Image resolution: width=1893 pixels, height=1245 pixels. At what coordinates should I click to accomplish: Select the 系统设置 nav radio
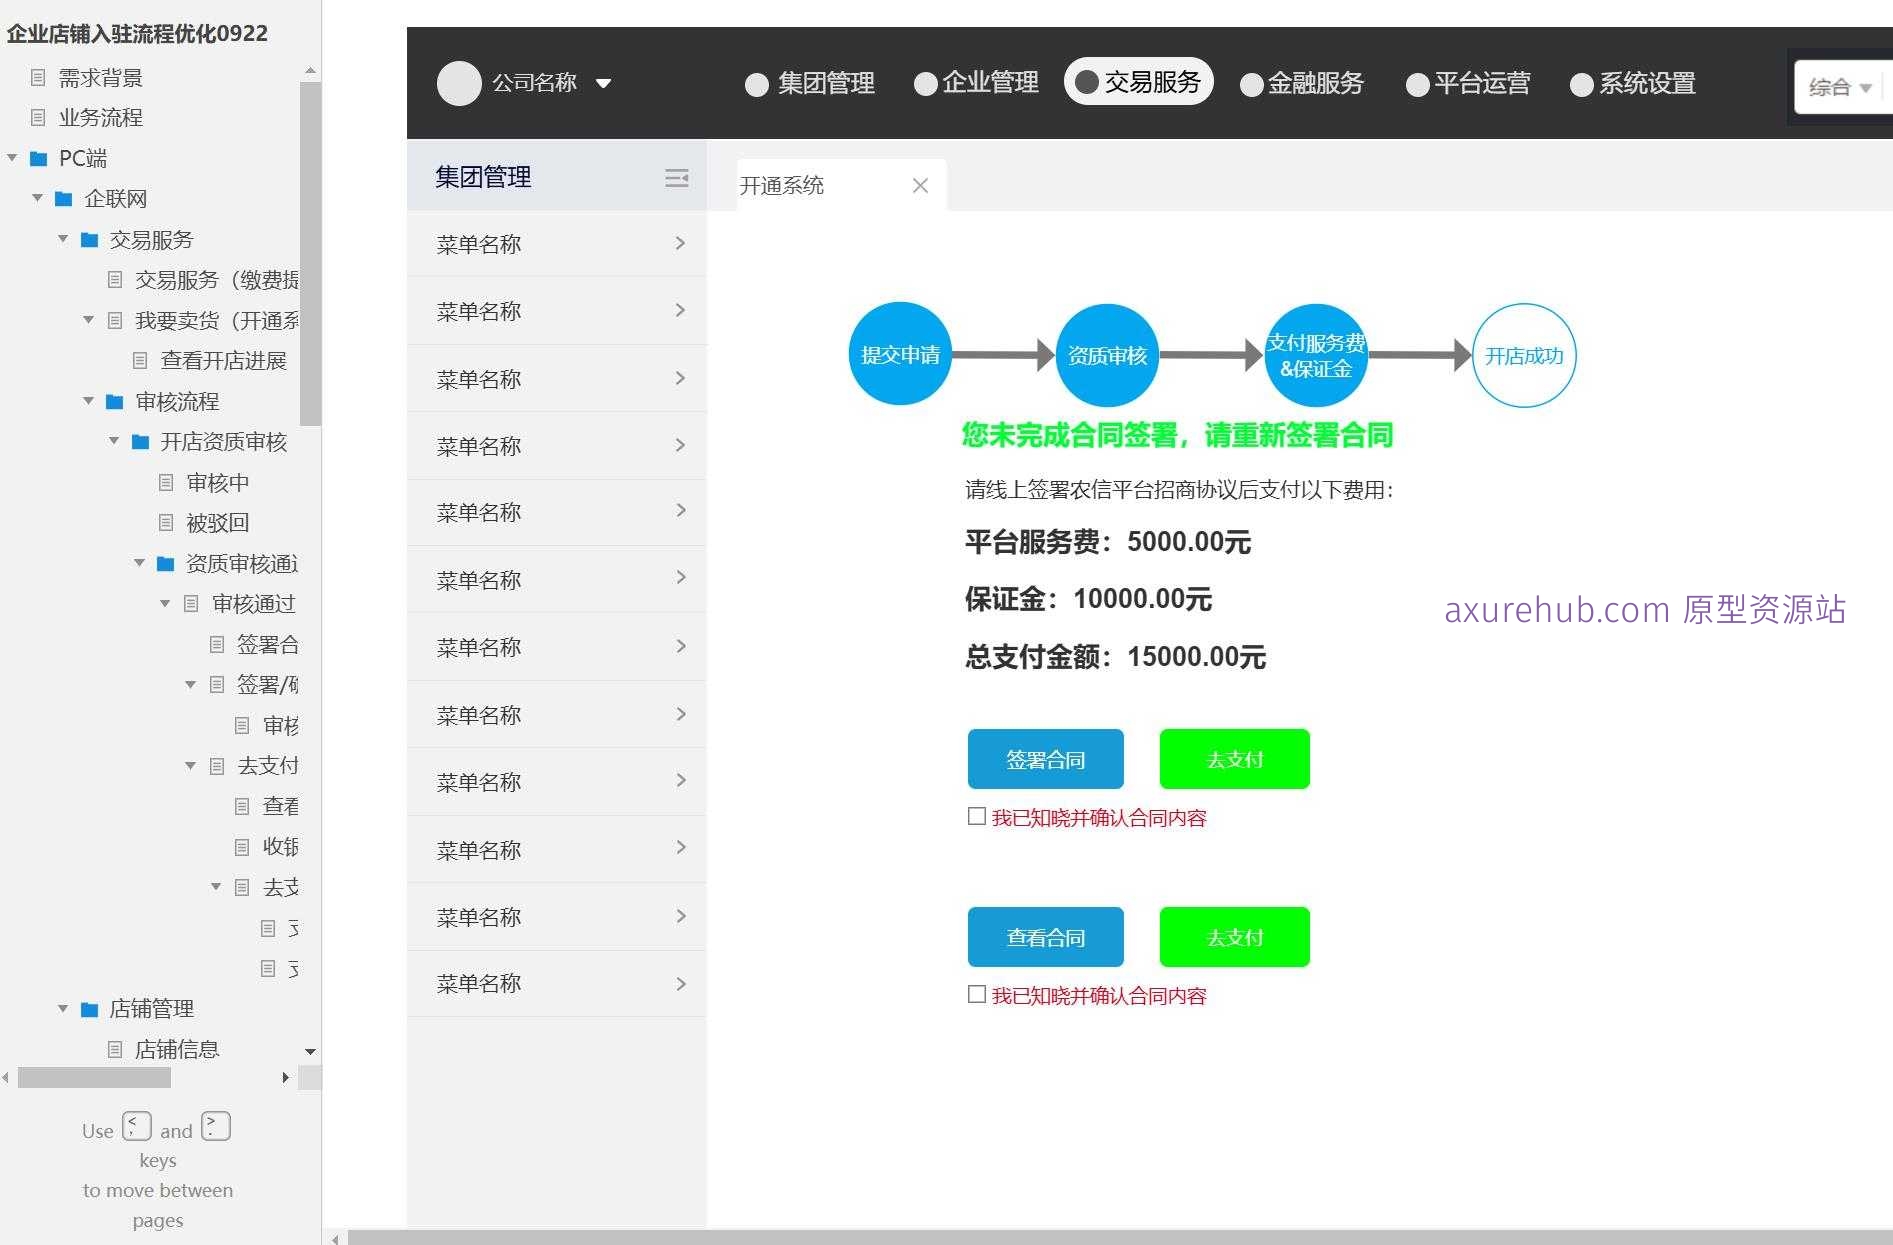[x=1582, y=85]
